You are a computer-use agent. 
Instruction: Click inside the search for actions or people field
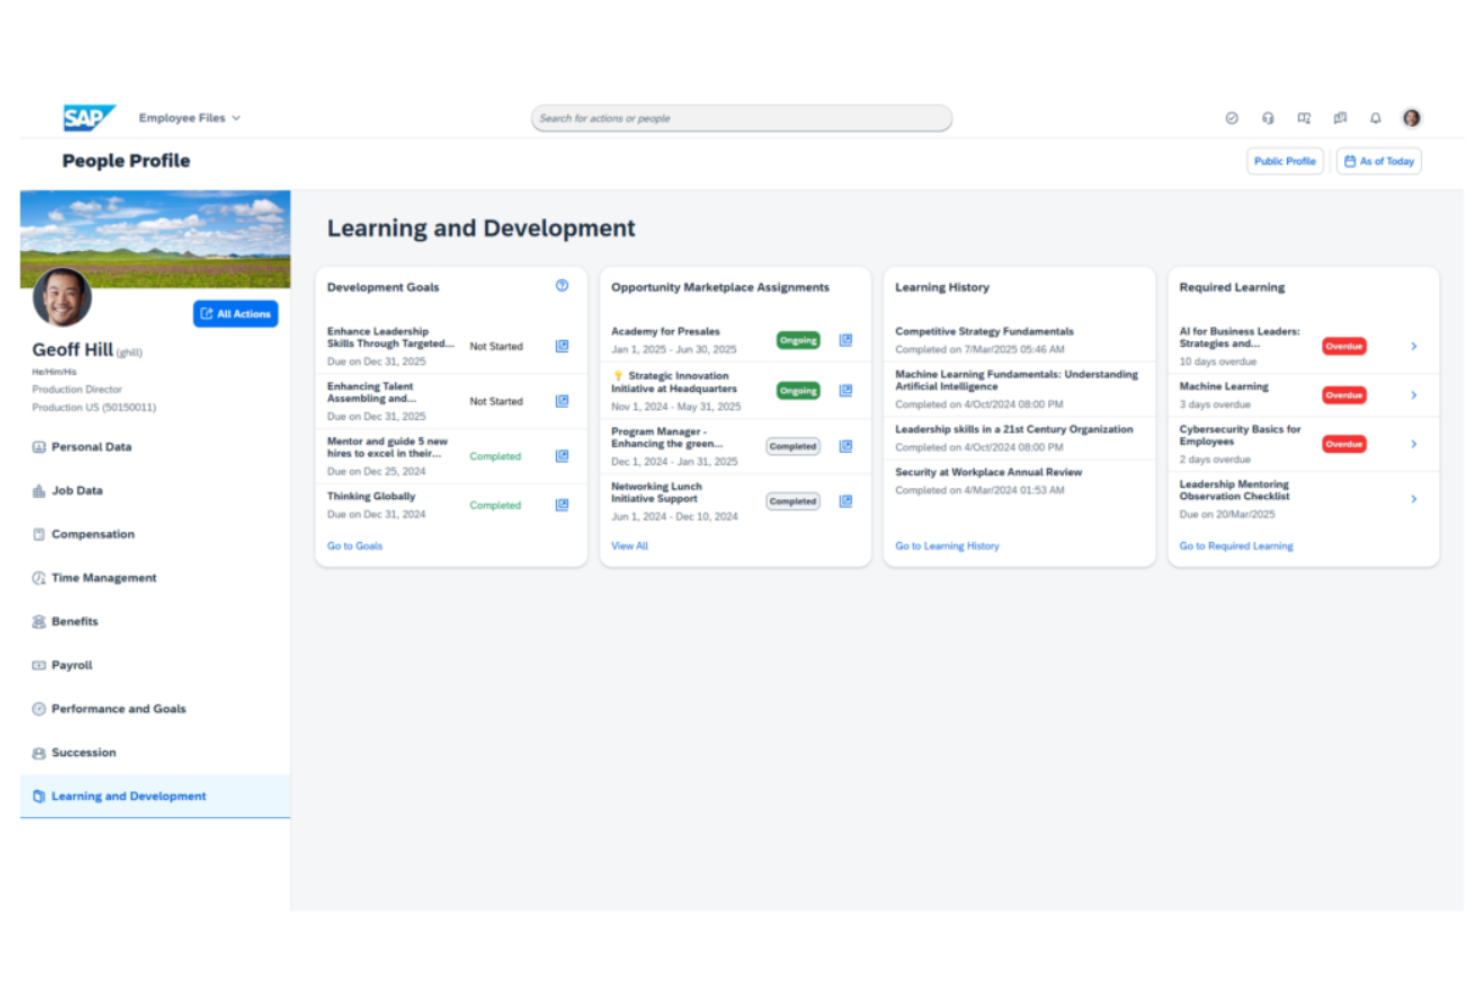tap(740, 117)
